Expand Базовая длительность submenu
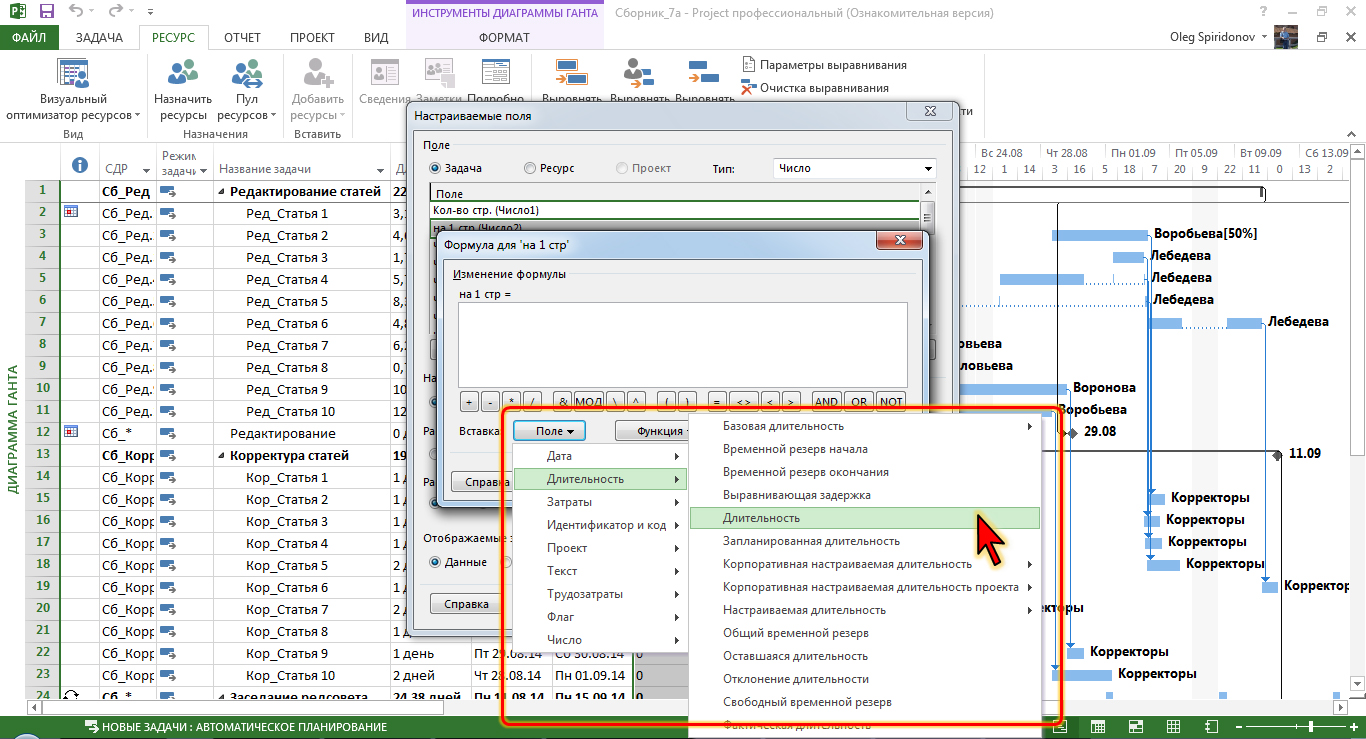Image resolution: width=1366 pixels, height=739 pixels. pos(865,427)
